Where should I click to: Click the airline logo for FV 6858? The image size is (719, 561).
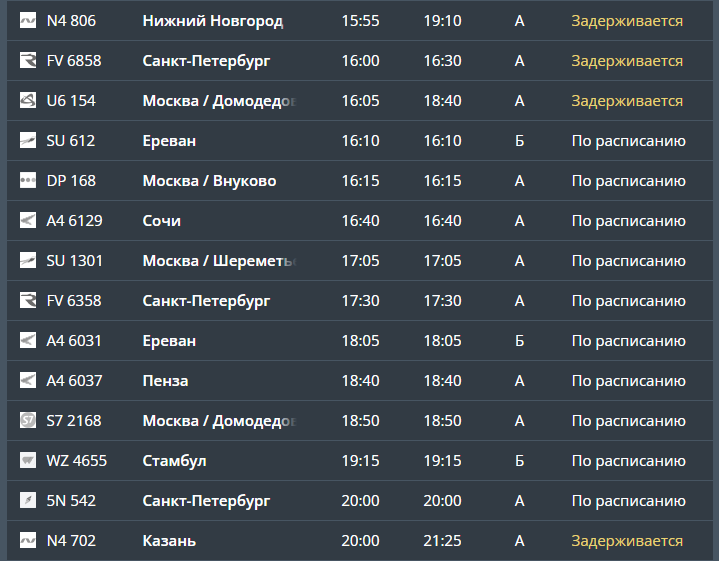[x=28, y=61]
